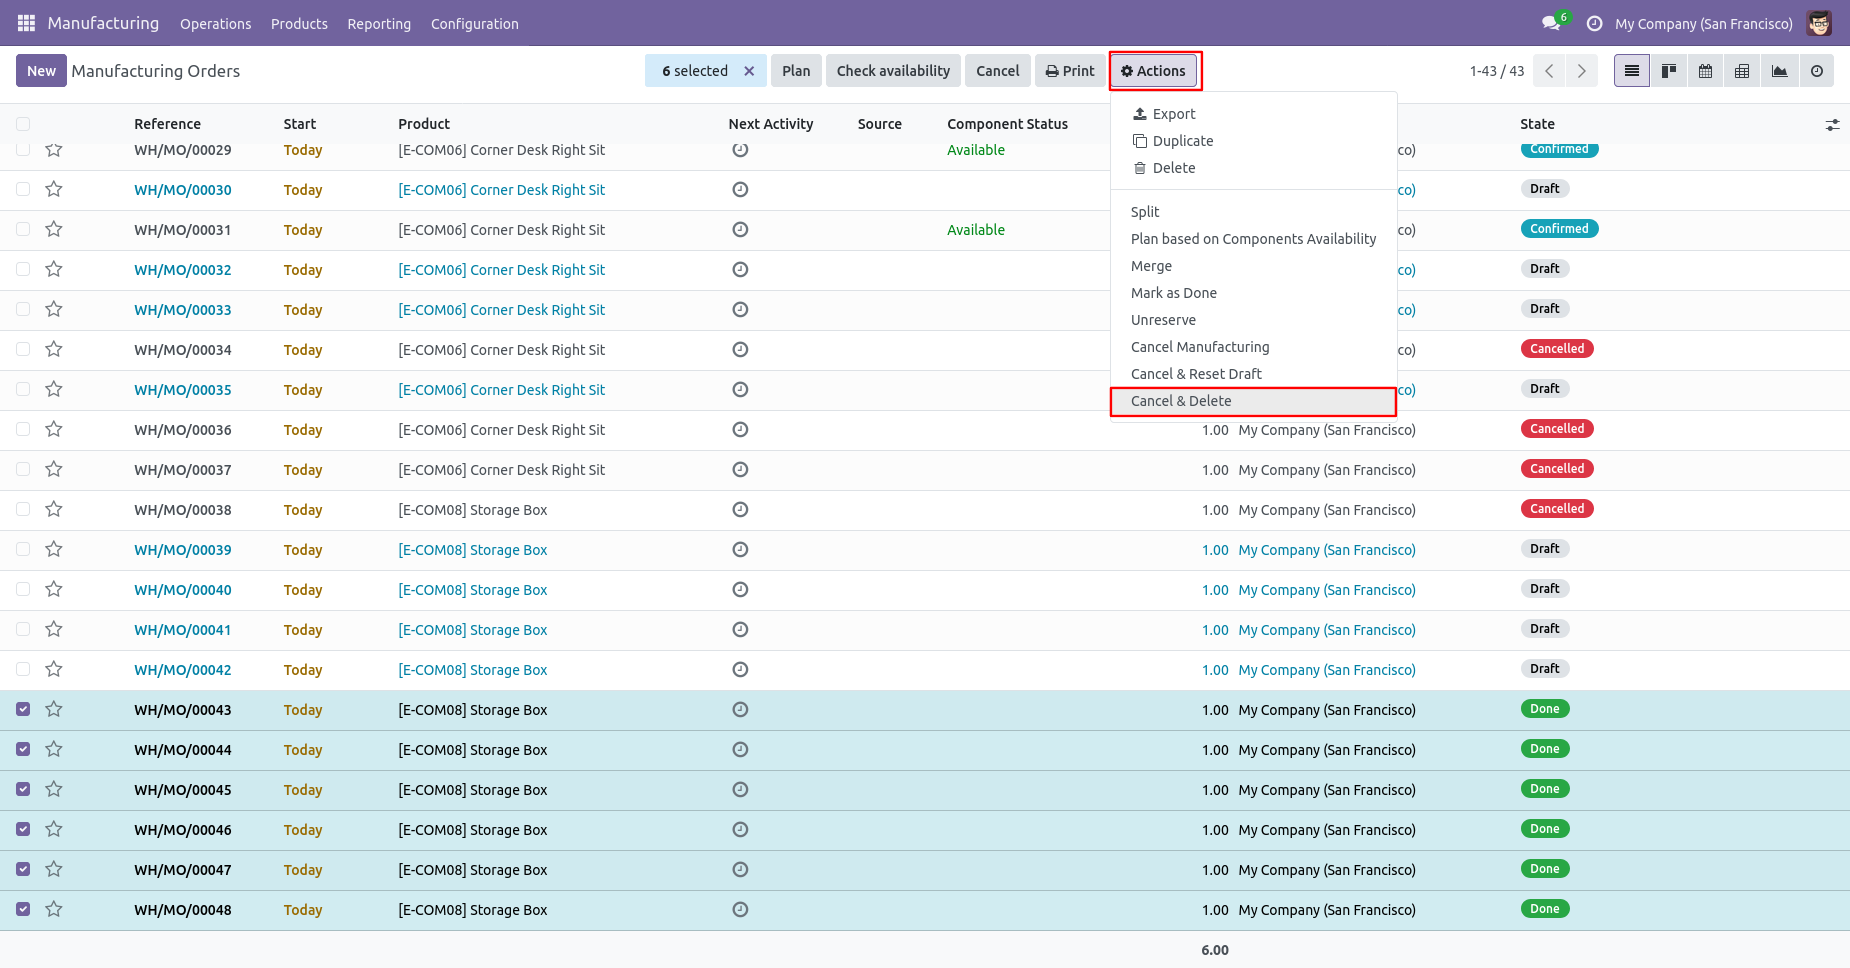1850x968 pixels.
Task: Click the Check availability button
Action: [x=893, y=71]
